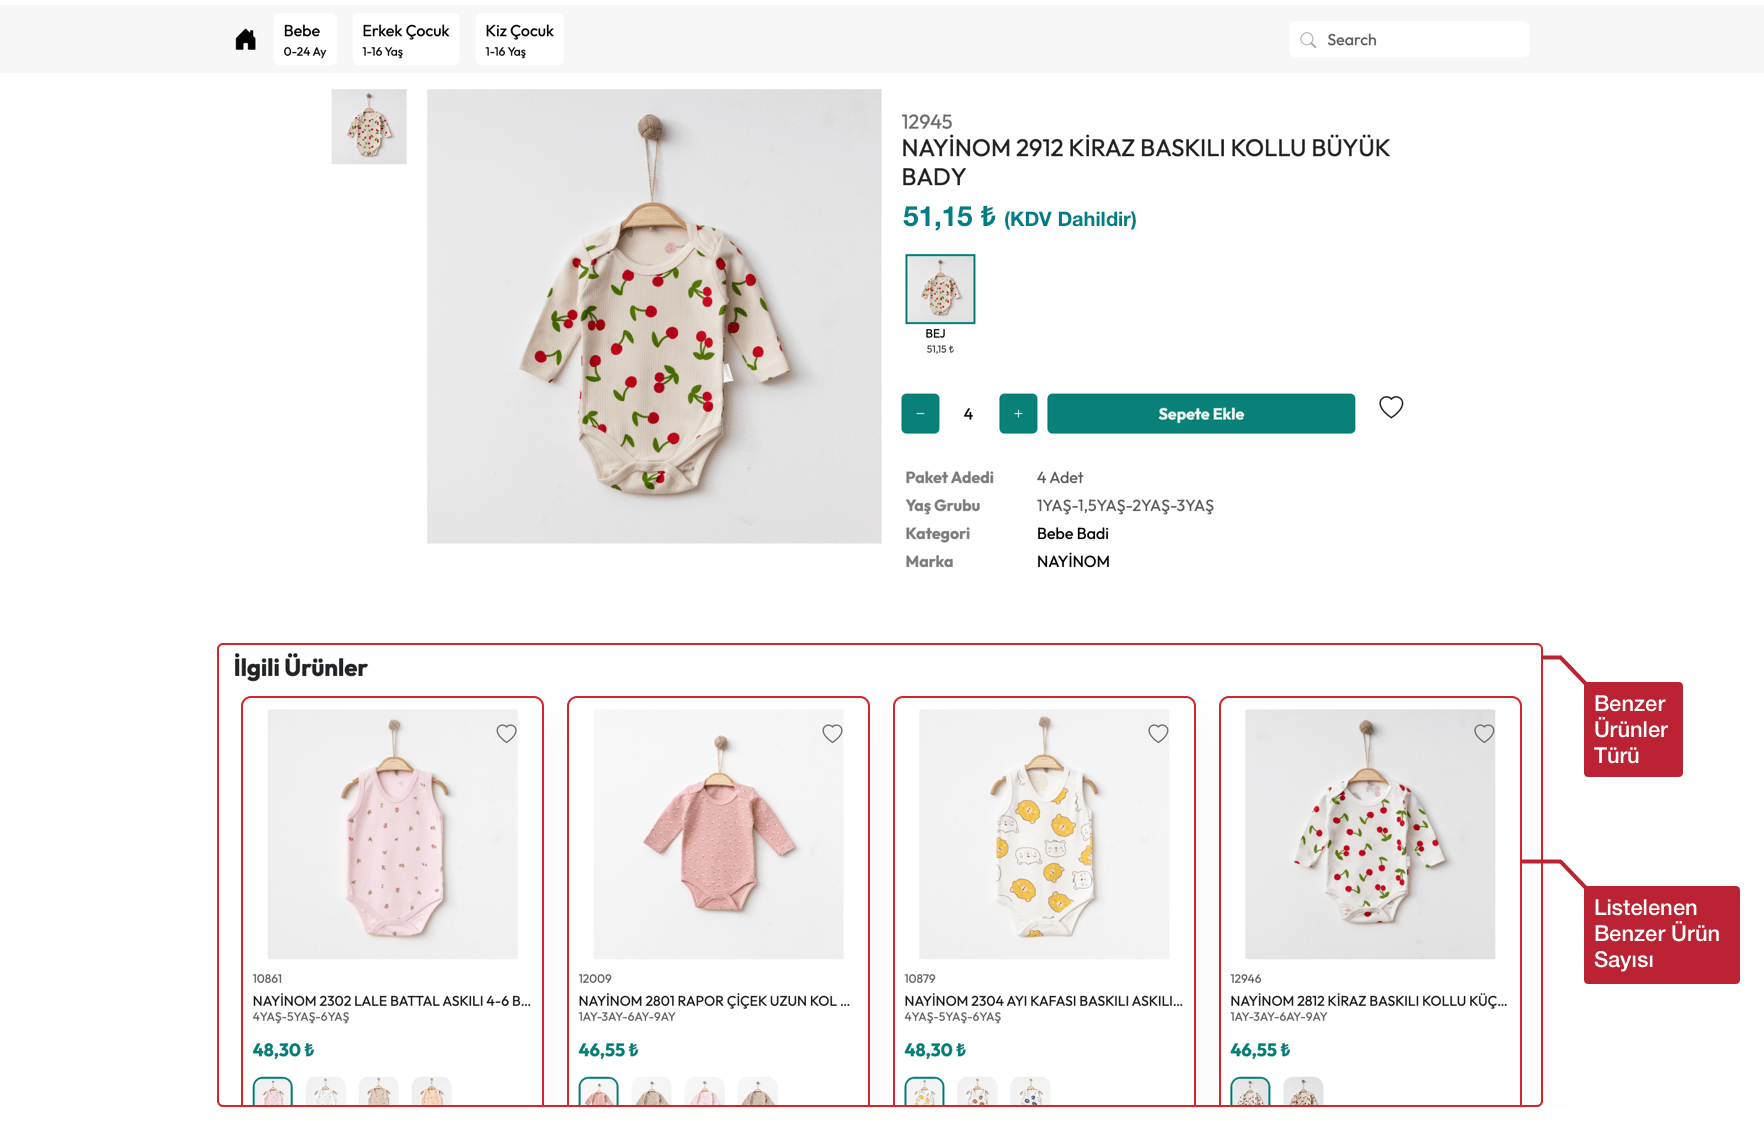Increase quantity with plus button
Viewport: 1764px width, 1144px height.
click(x=1018, y=414)
